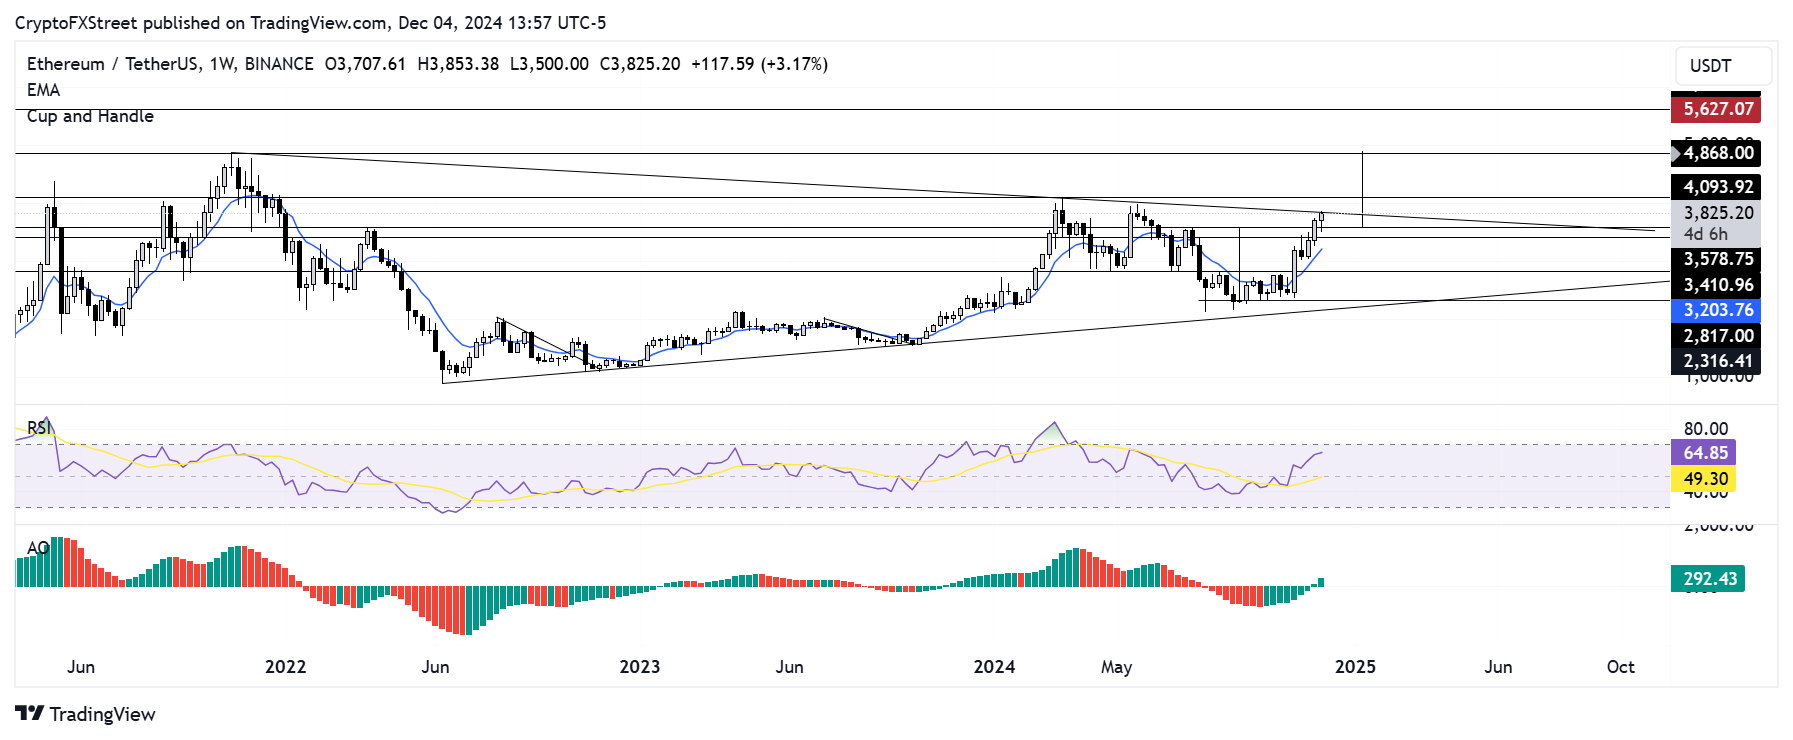Click the 4,868.00 price level label
This screenshot has width=1793, height=740.
(x=1716, y=153)
